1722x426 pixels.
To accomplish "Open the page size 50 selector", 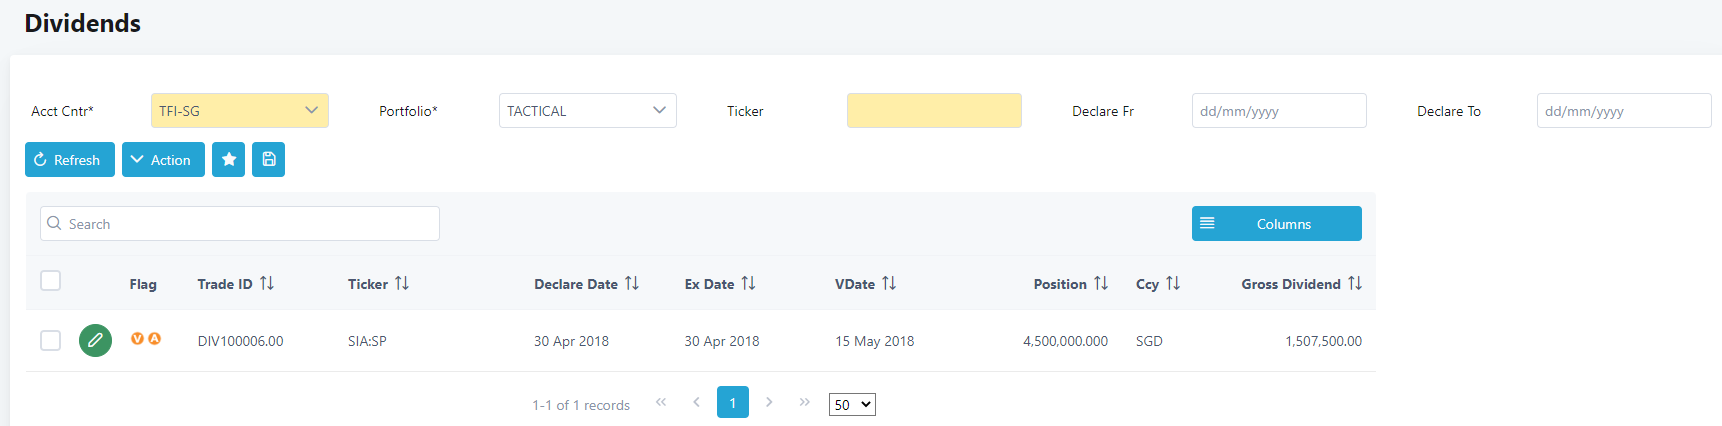I will [852, 405].
